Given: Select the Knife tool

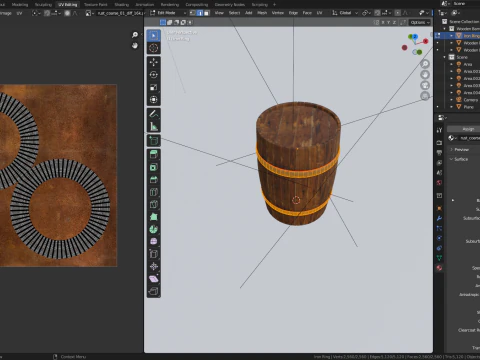Looking at the screenshot, I should [153, 204].
